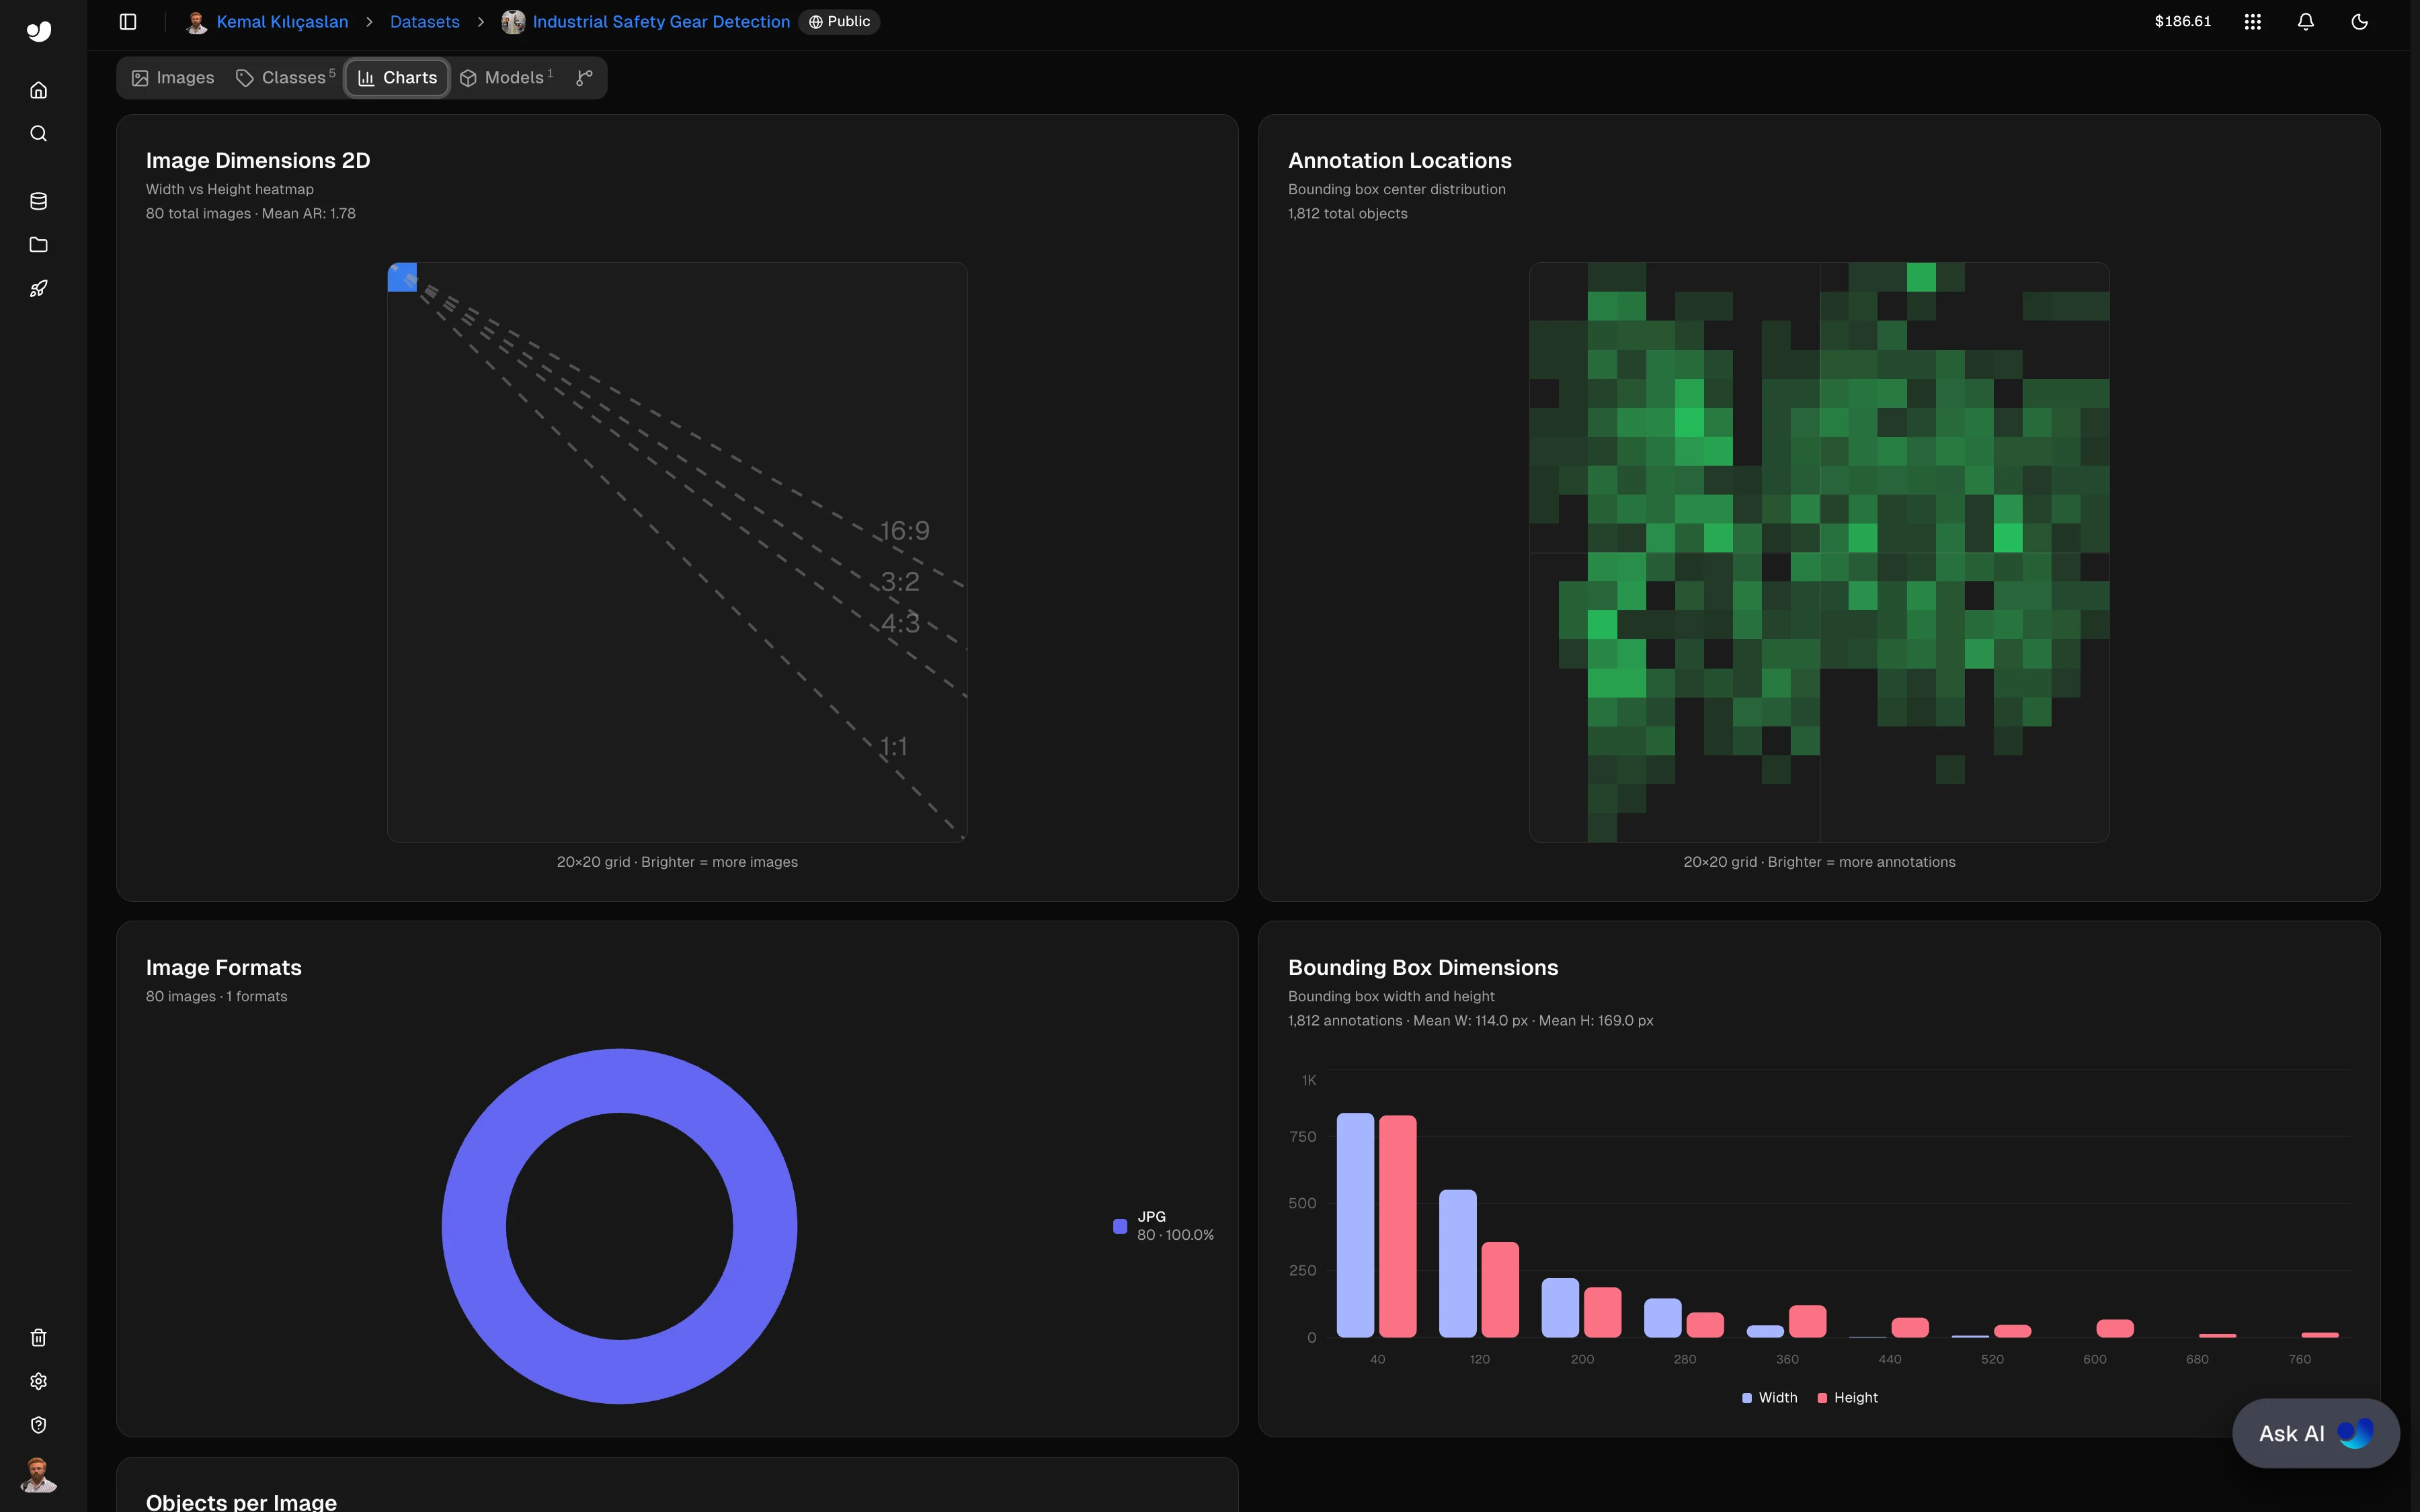Open the Projects folder icon in sidebar
2420x1512 pixels.
tap(39, 245)
